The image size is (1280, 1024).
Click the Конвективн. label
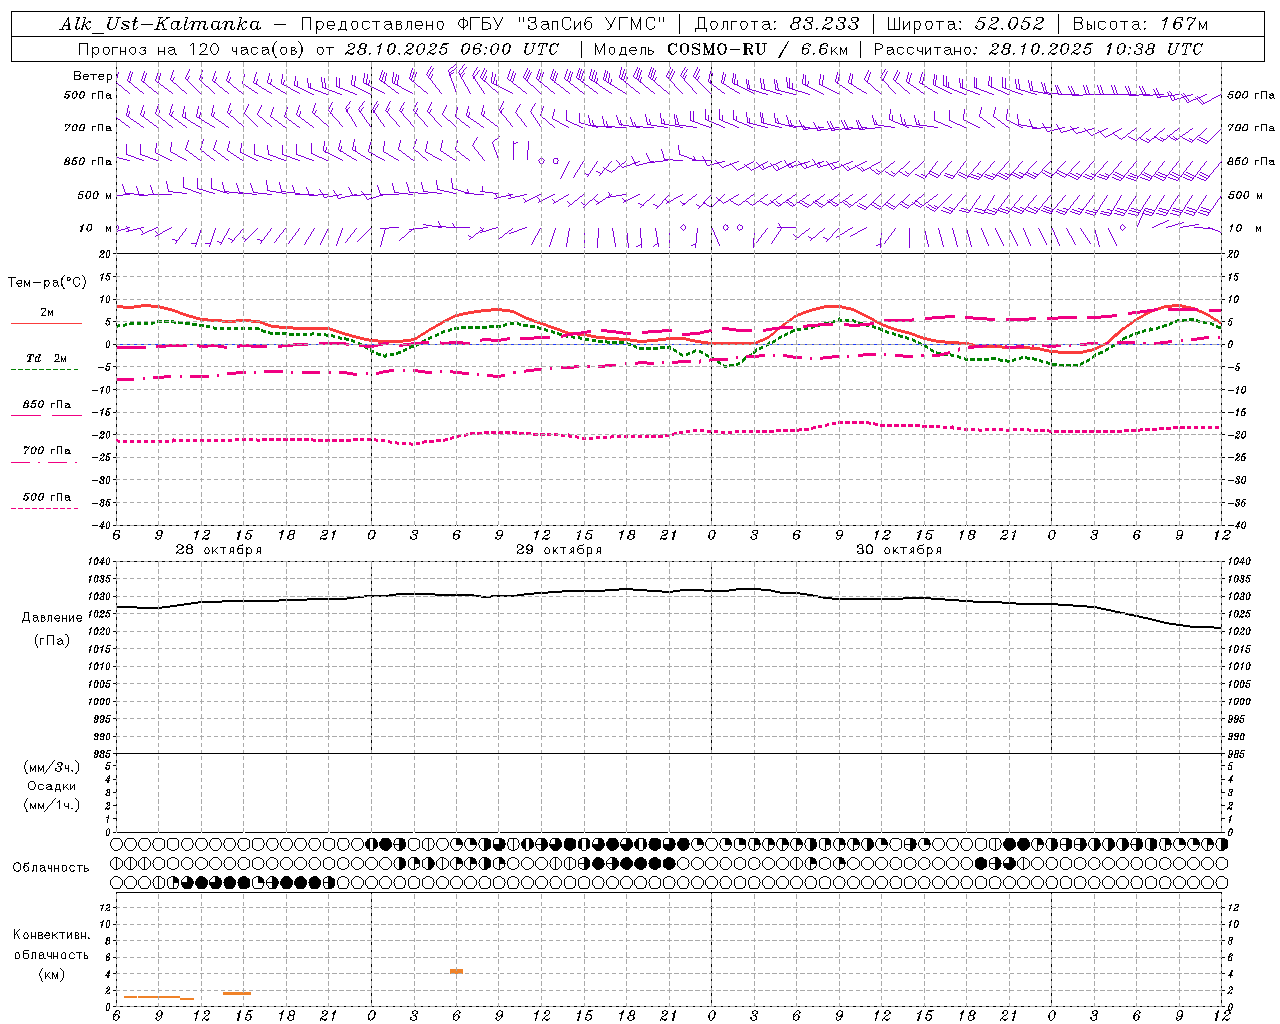tap(51, 935)
